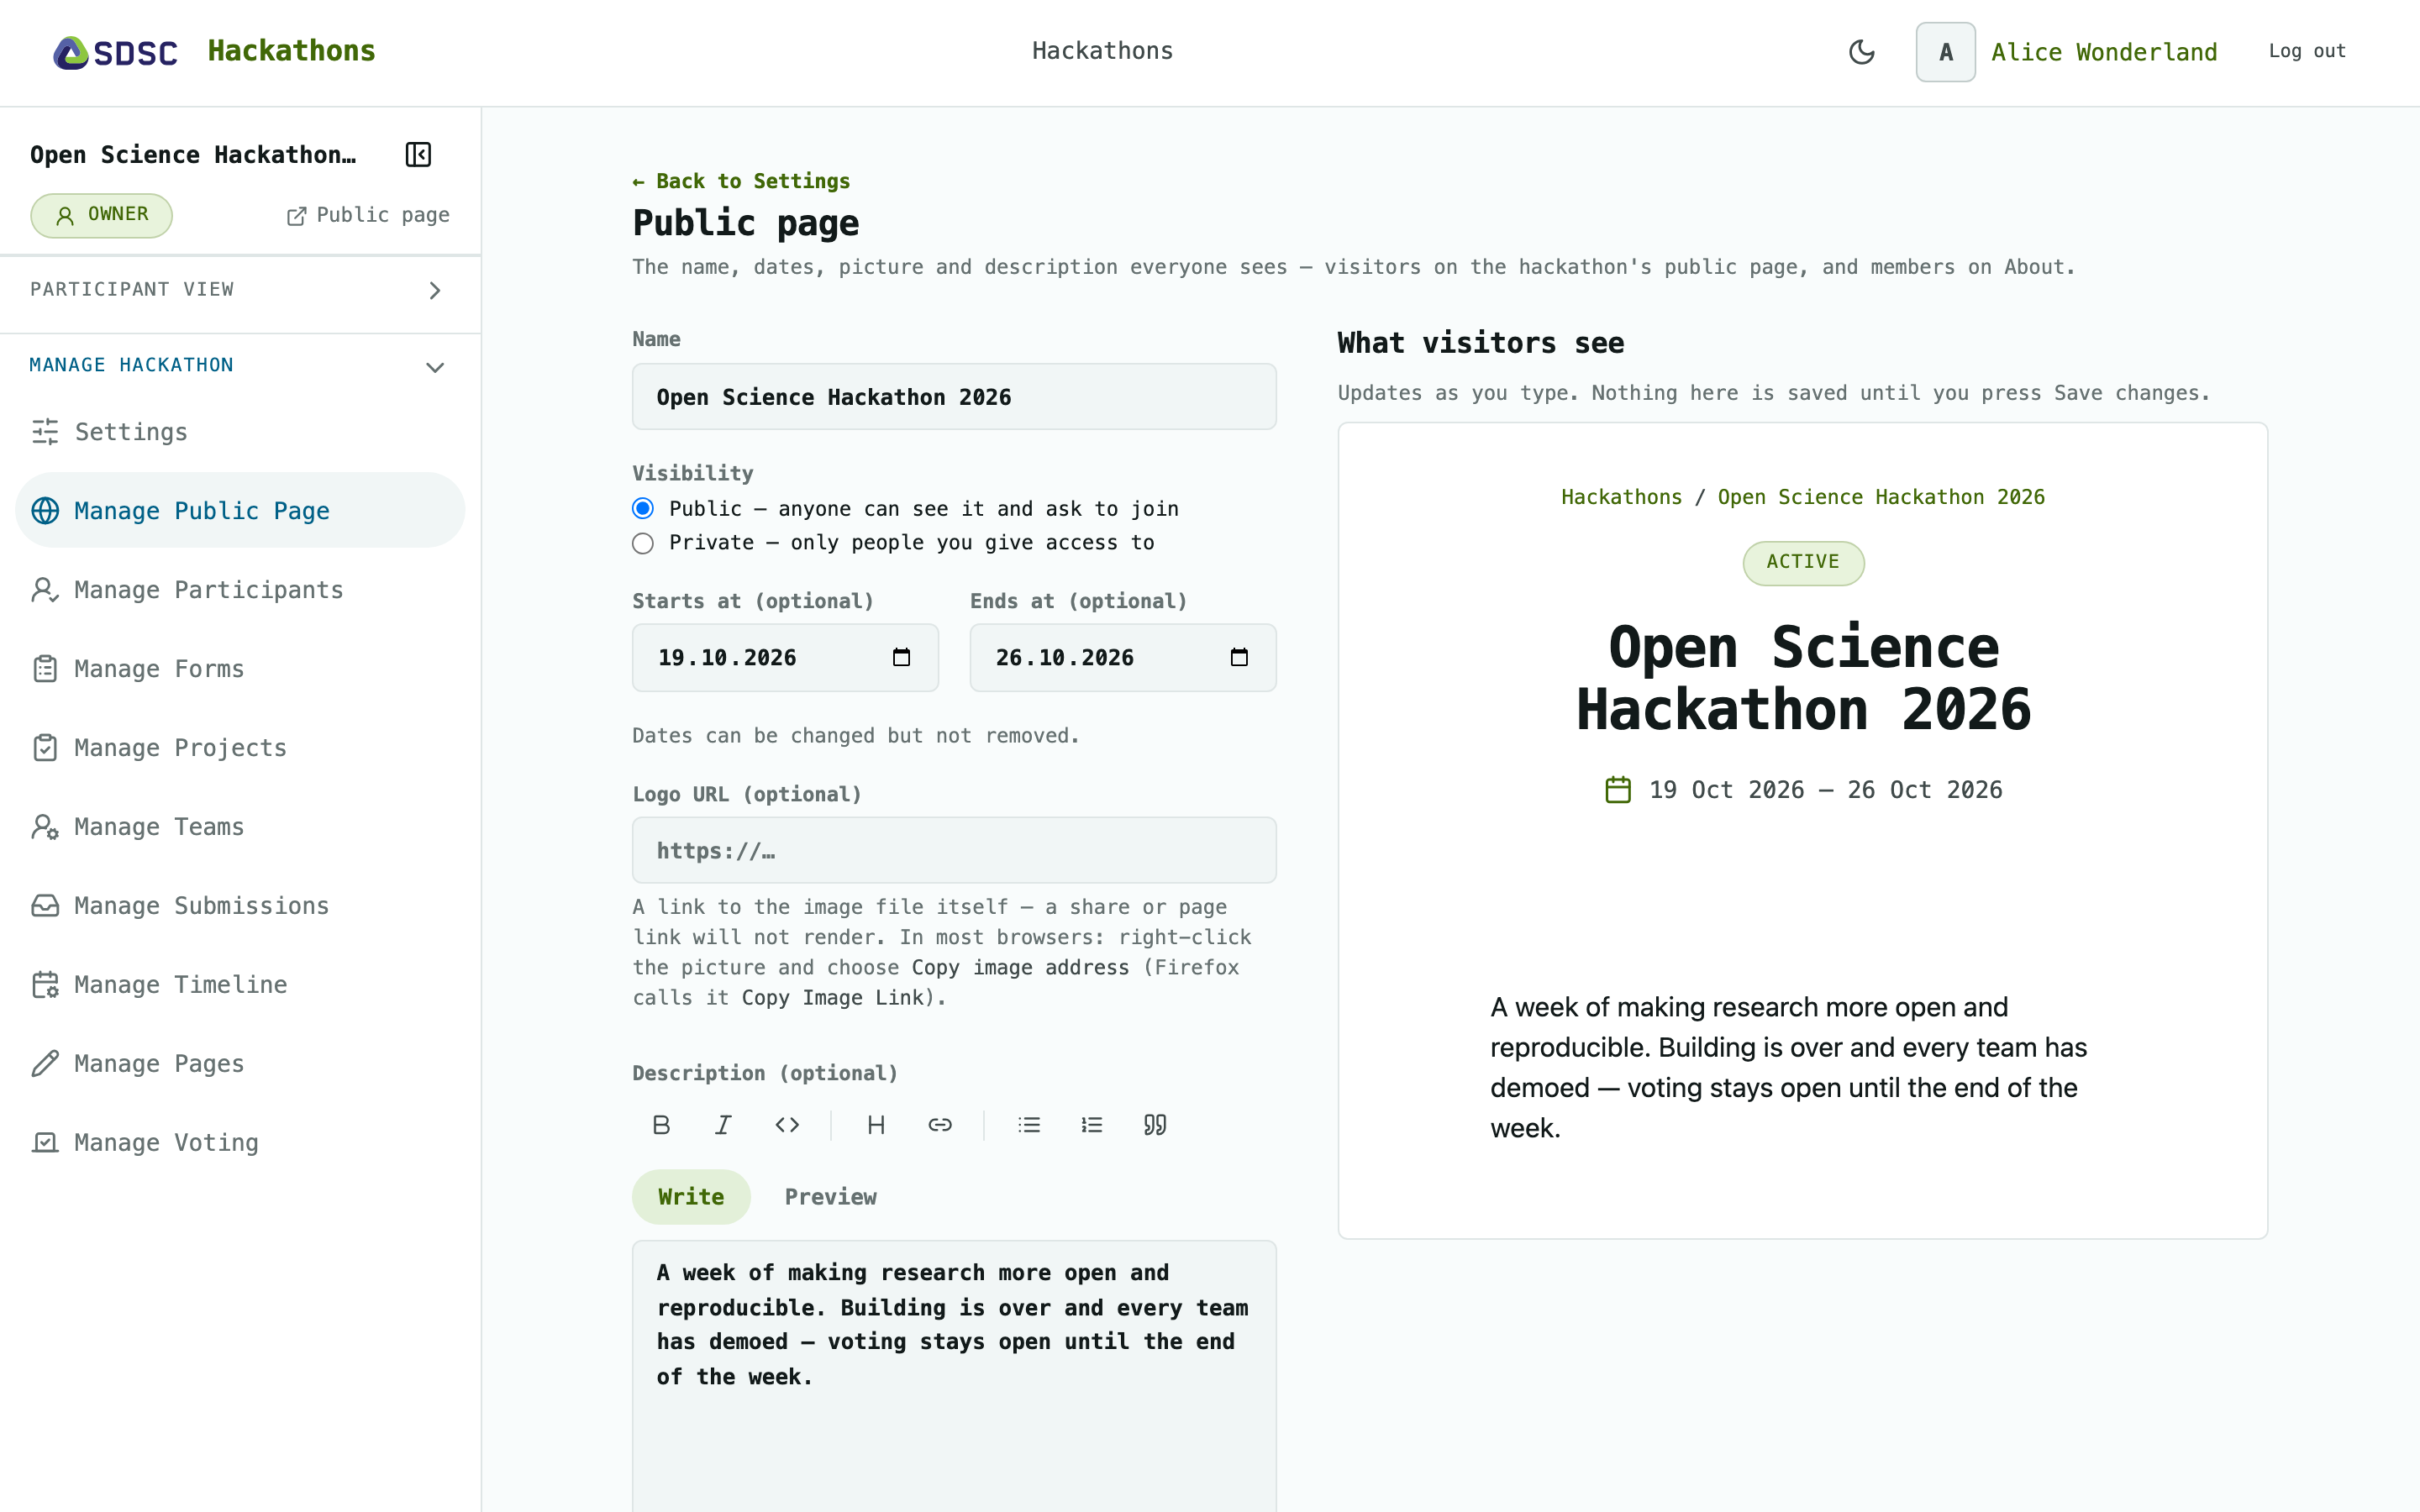This screenshot has width=2420, height=1512.
Task: Open Manage Timeline in sidebar
Action: tap(240, 985)
